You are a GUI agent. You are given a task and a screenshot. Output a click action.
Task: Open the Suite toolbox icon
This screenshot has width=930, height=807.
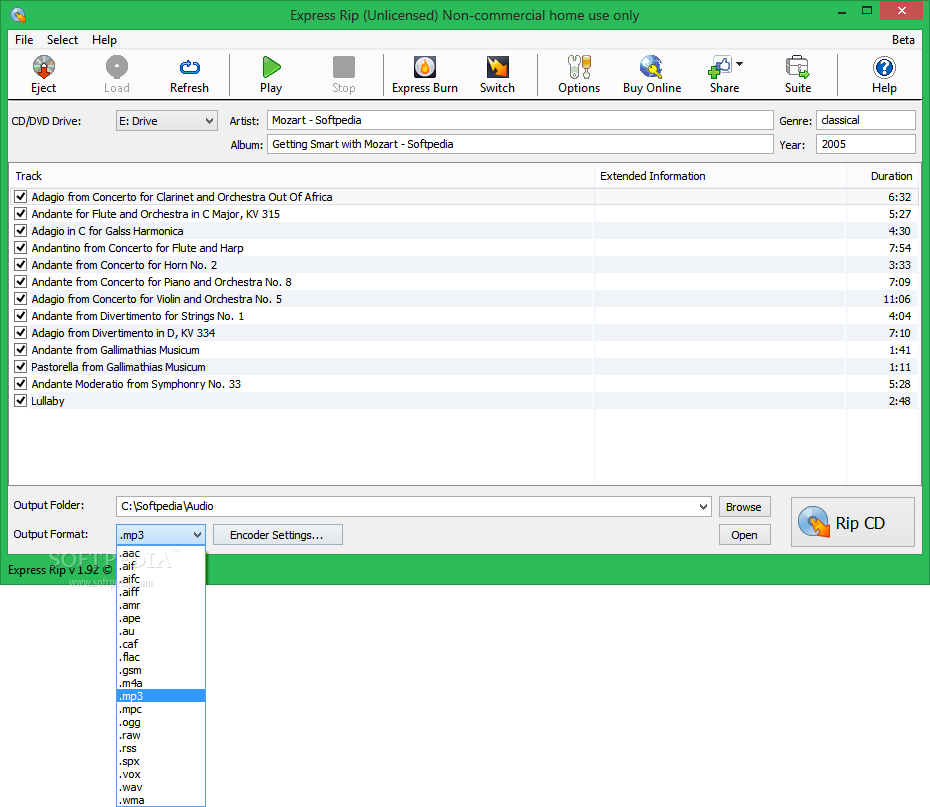[797, 67]
